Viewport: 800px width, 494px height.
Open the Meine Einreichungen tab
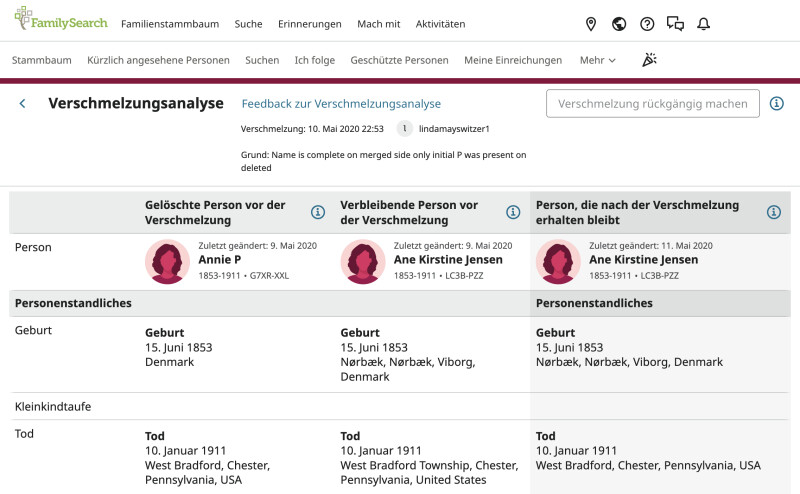click(x=513, y=60)
